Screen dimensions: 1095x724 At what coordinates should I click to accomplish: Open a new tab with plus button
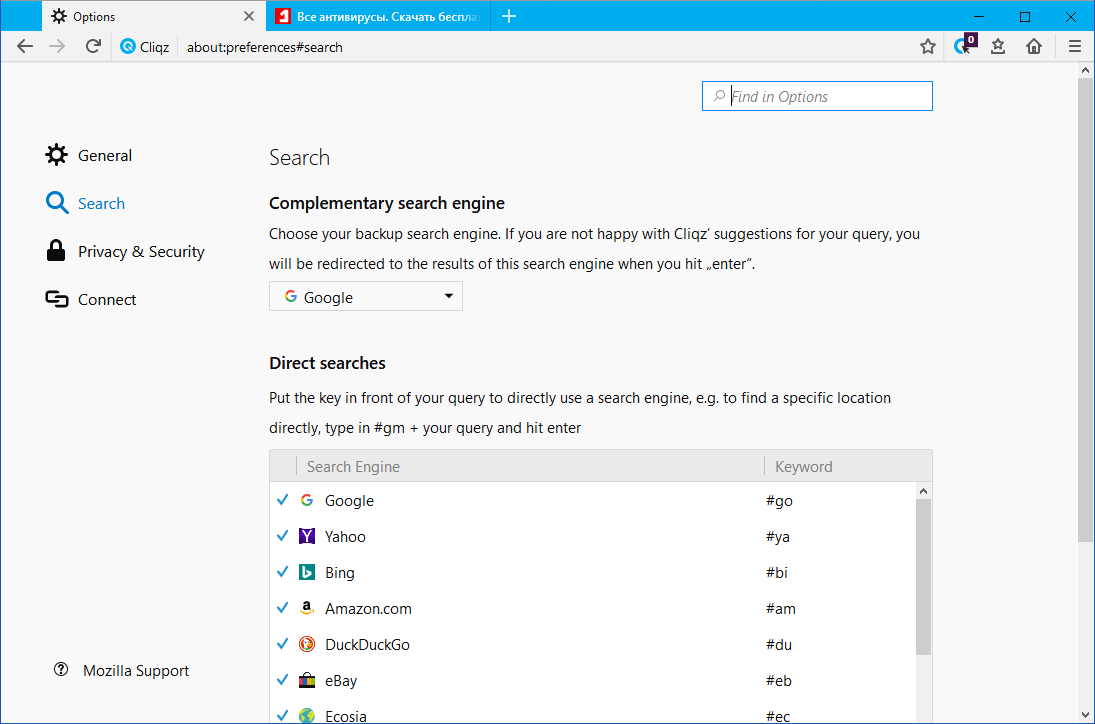point(509,16)
